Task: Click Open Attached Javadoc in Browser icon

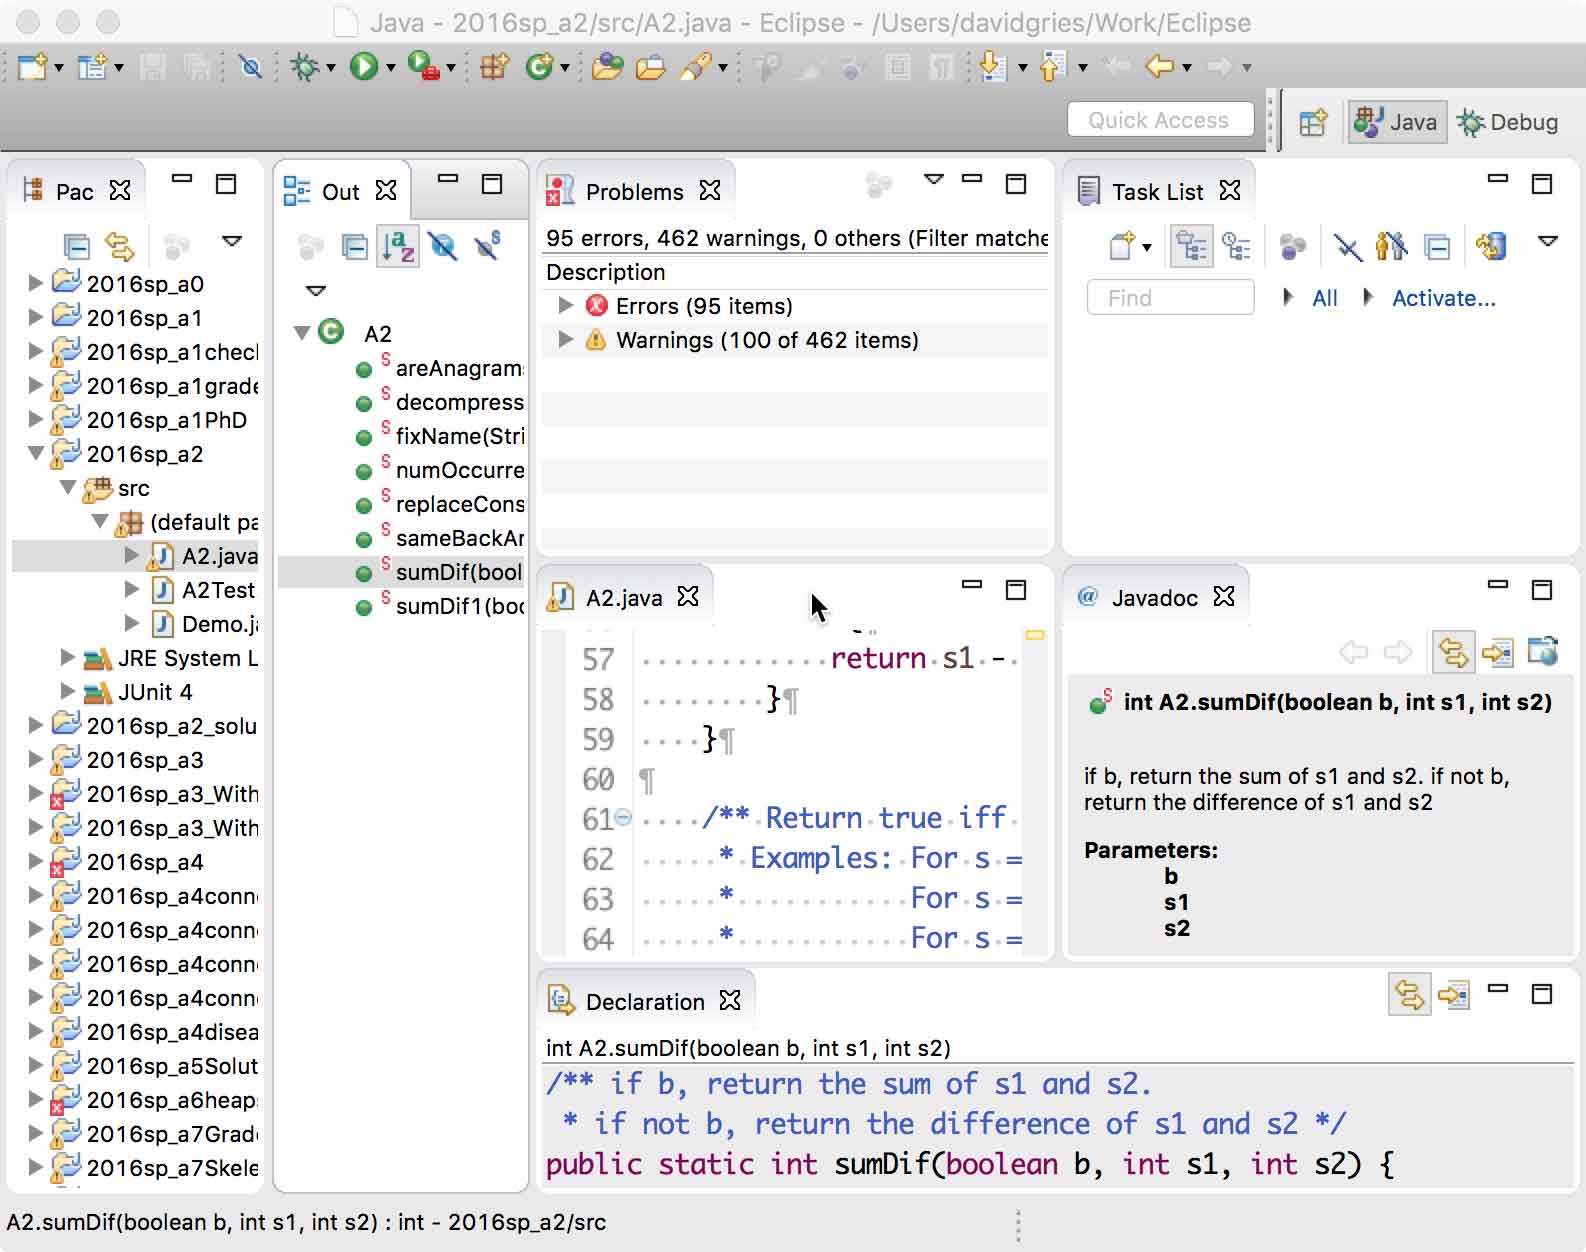Action: coord(1542,653)
